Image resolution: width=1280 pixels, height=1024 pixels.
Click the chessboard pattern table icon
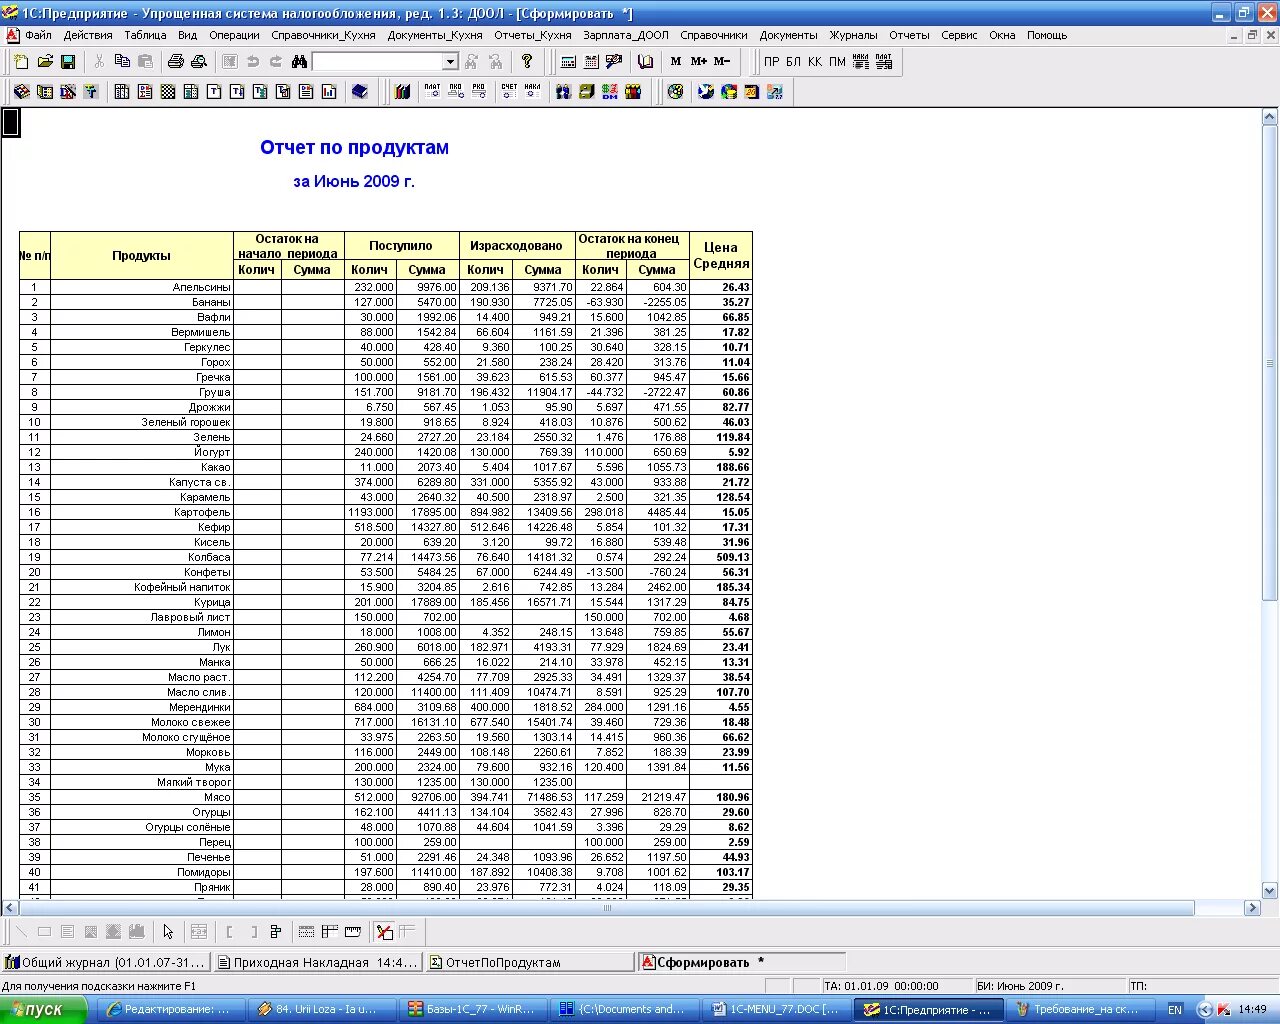coord(168,92)
